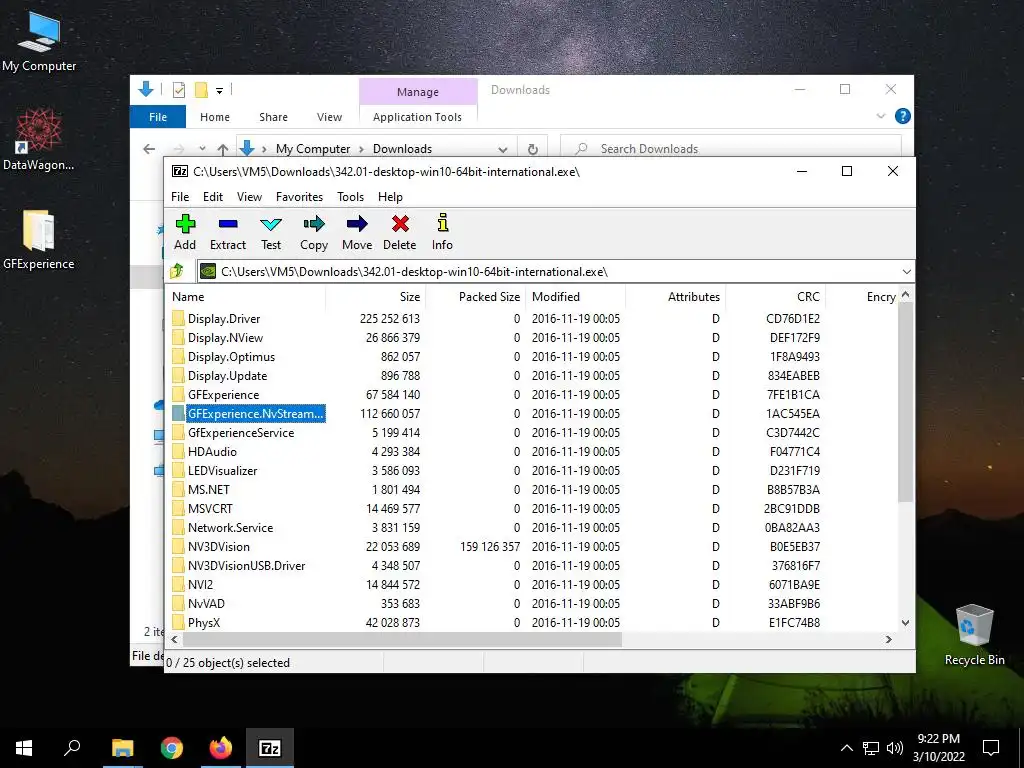The width and height of the screenshot is (1024, 768).
Task: Select the Display.Optimus folder
Action: tap(231, 357)
